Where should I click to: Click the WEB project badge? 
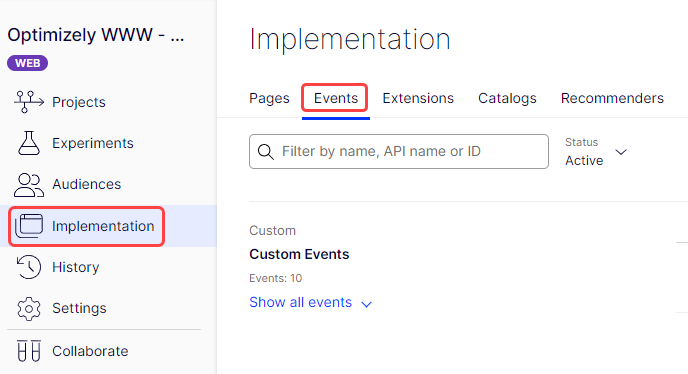click(28, 63)
